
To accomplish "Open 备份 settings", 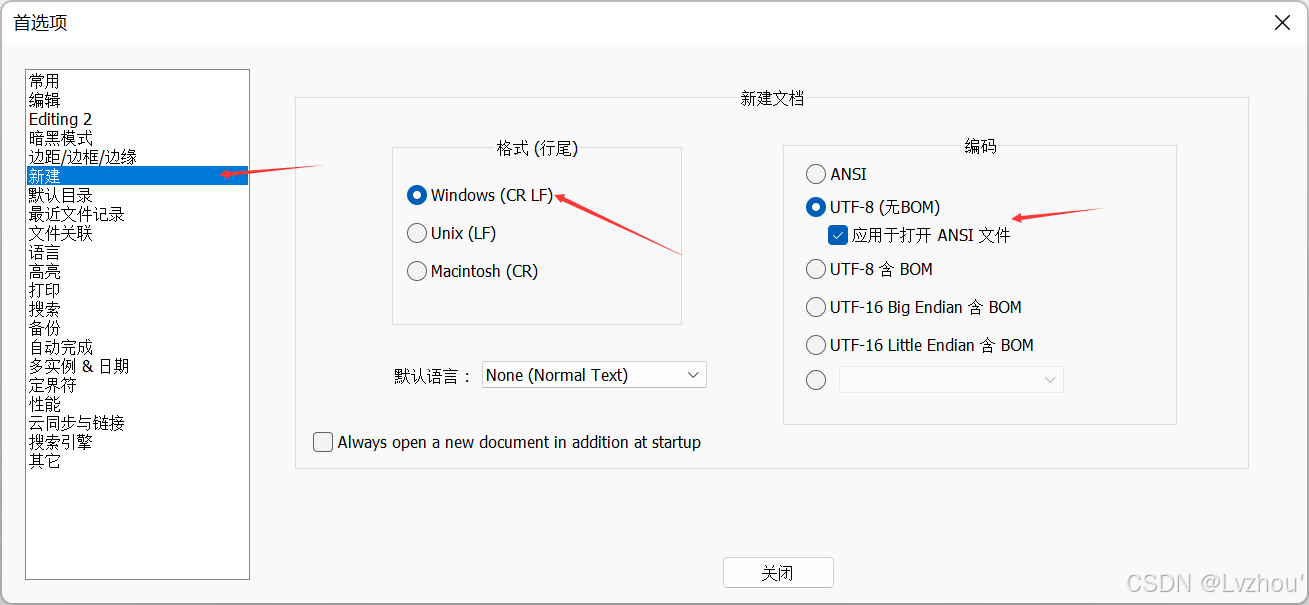I will point(137,328).
